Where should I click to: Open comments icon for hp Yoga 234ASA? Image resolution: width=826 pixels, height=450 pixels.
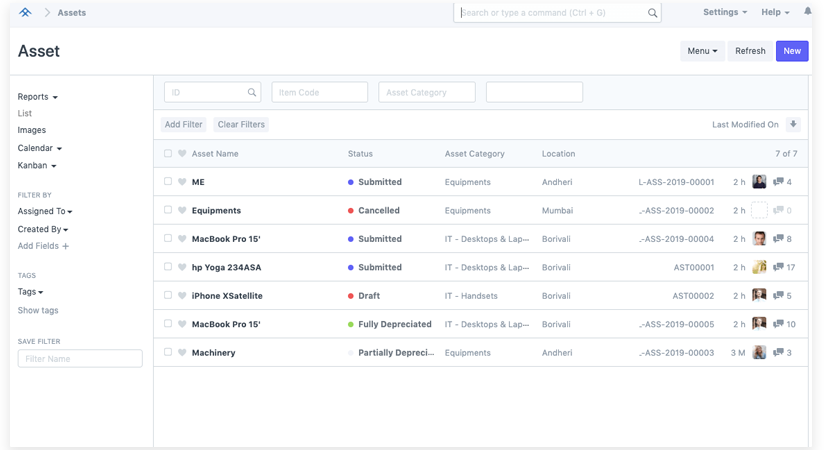point(778,267)
